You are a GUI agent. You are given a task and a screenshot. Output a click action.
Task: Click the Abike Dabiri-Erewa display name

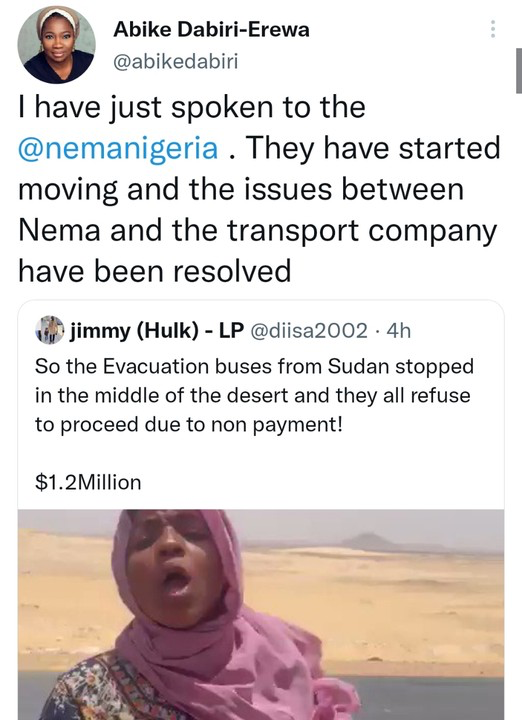[211, 30]
